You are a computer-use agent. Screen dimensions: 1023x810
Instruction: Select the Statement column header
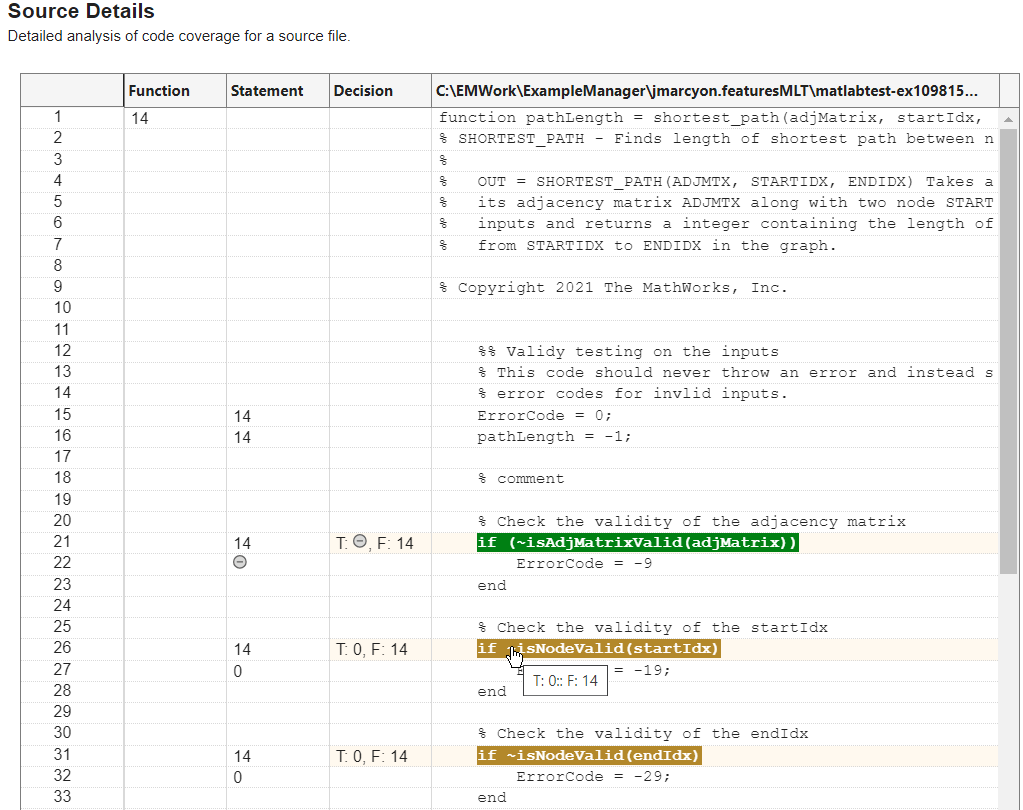click(267, 91)
